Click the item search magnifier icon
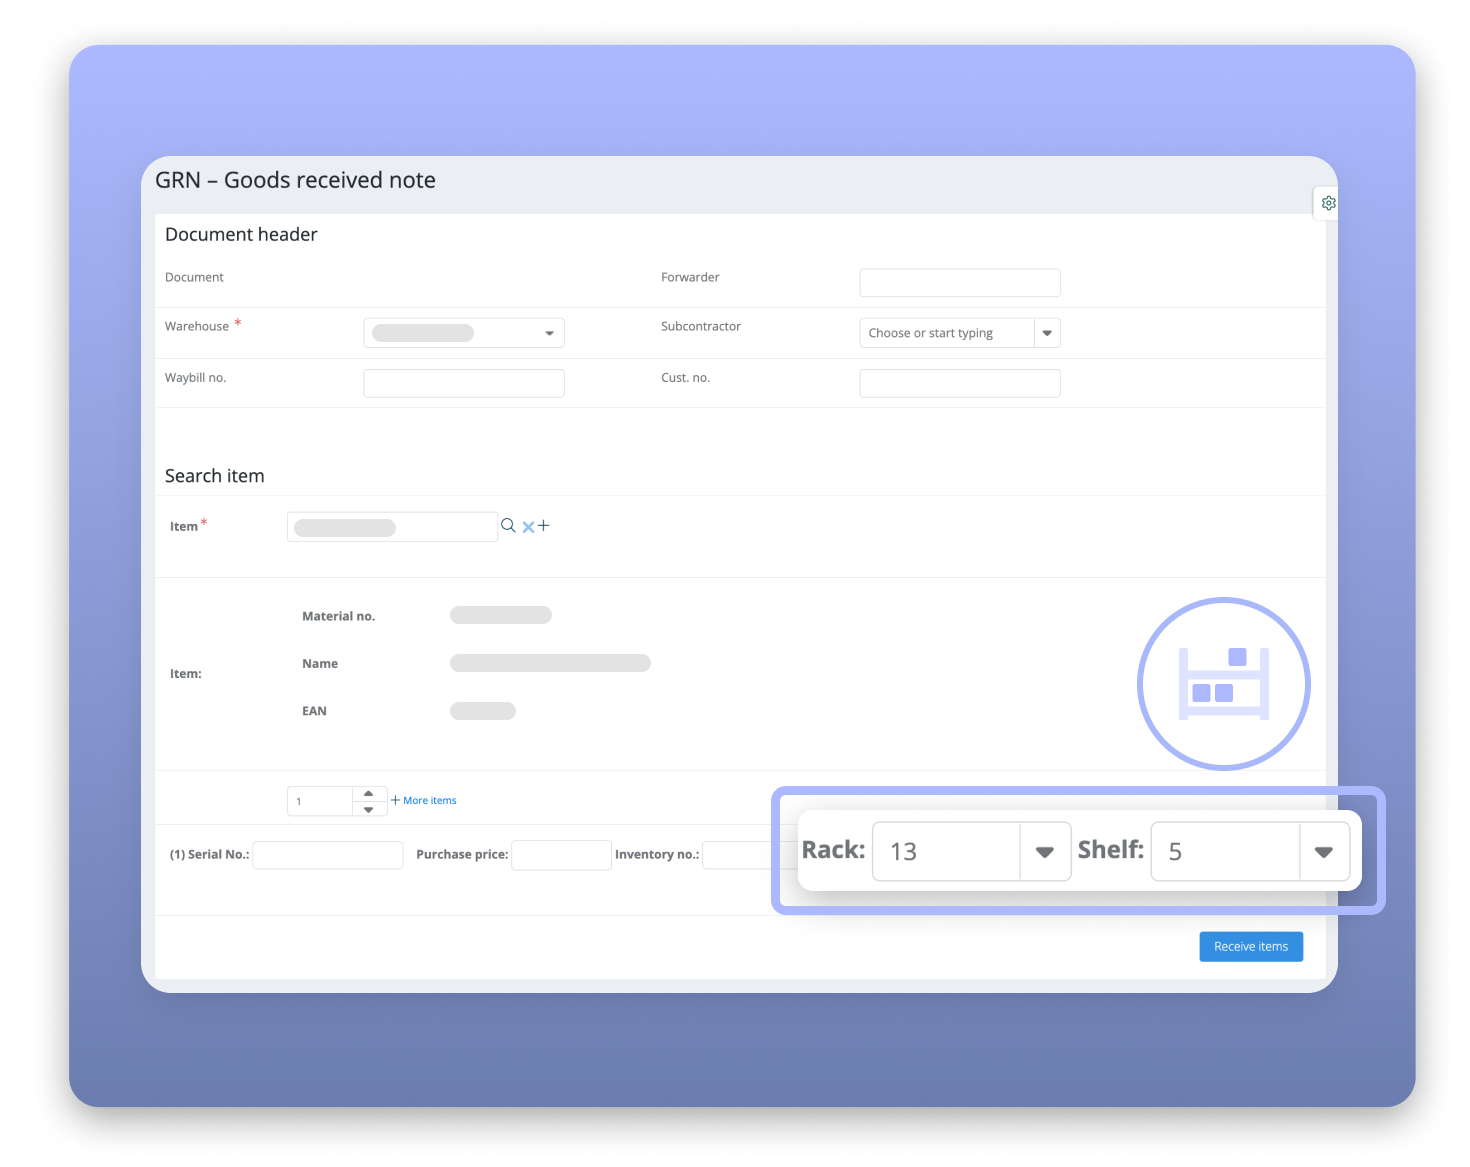This screenshot has height=1167, width=1470. [x=508, y=526]
